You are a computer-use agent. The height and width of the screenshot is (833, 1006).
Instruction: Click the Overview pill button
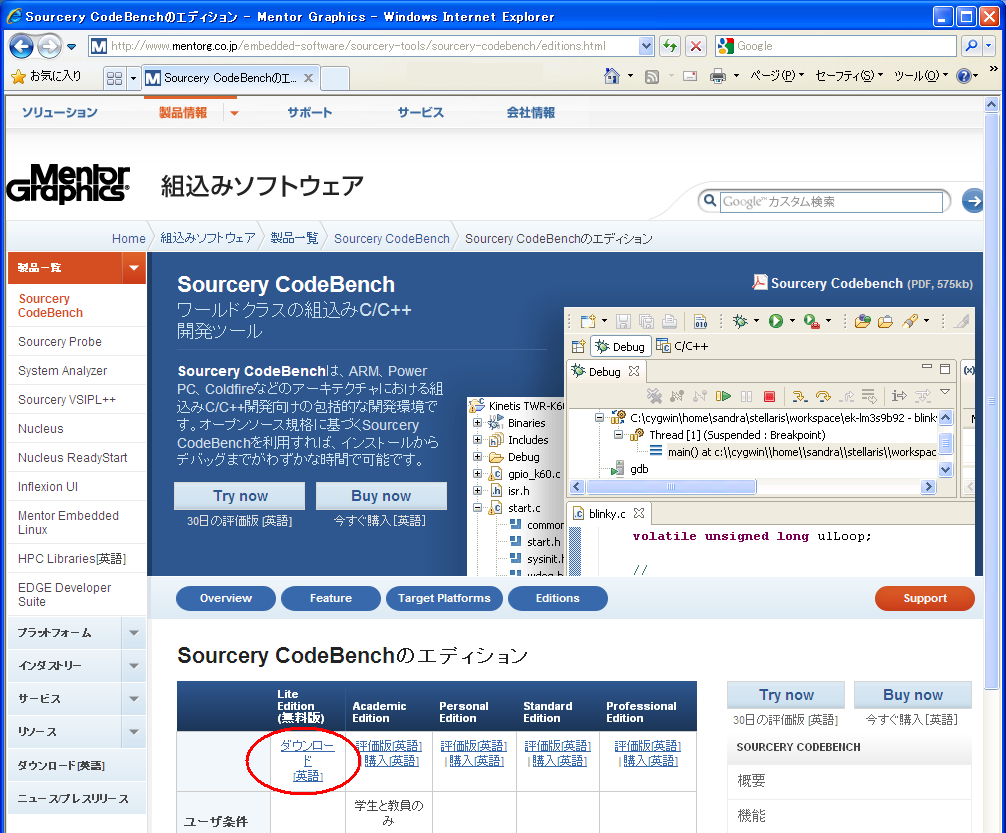[226, 598]
